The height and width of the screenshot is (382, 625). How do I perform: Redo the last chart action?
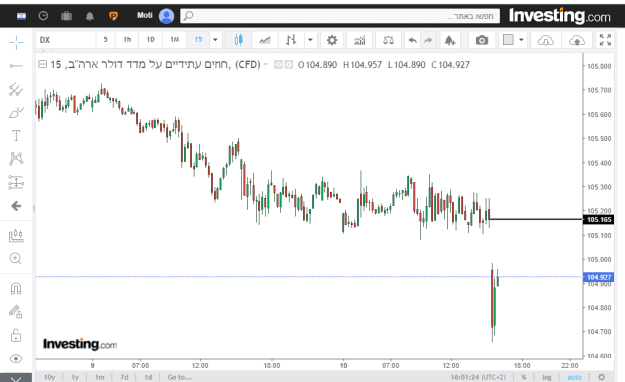(x=428, y=40)
